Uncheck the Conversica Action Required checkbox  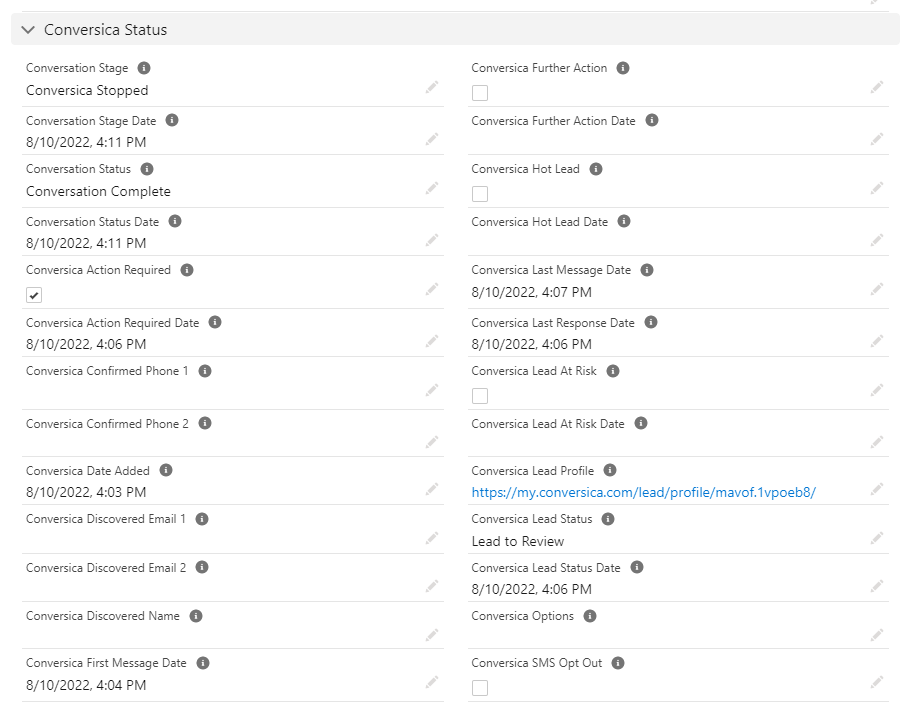34,295
